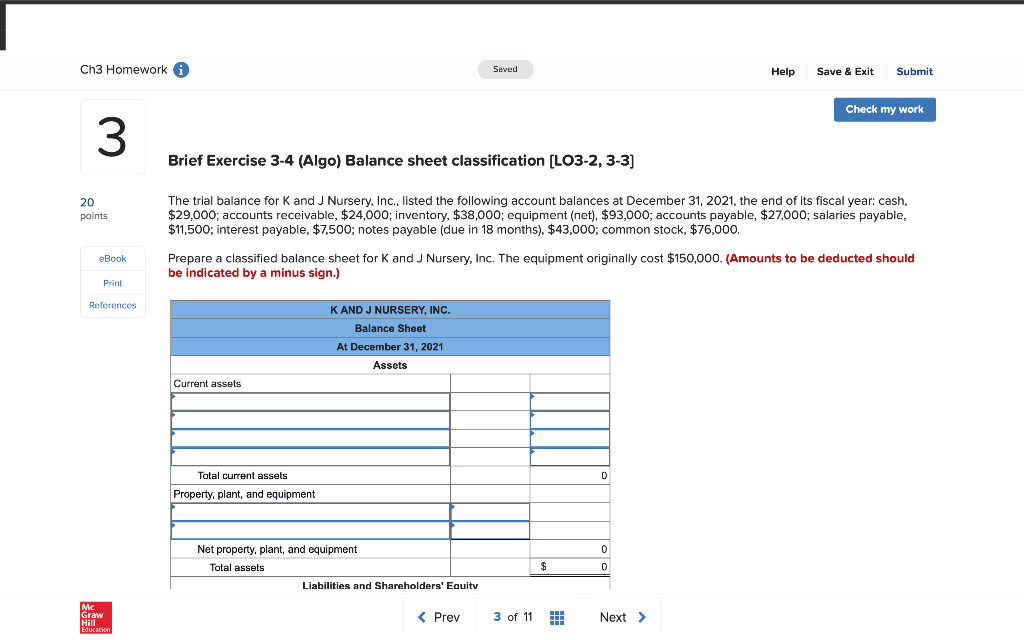The image size is (1024, 640).
Task: Click the Check my work button
Action: pos(884,109)
